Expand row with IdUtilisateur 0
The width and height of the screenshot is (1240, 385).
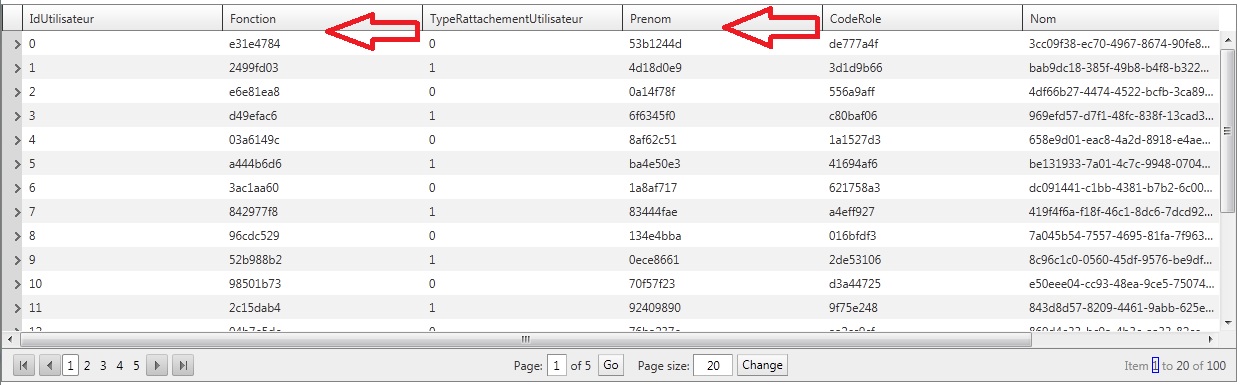pos(17,44)
